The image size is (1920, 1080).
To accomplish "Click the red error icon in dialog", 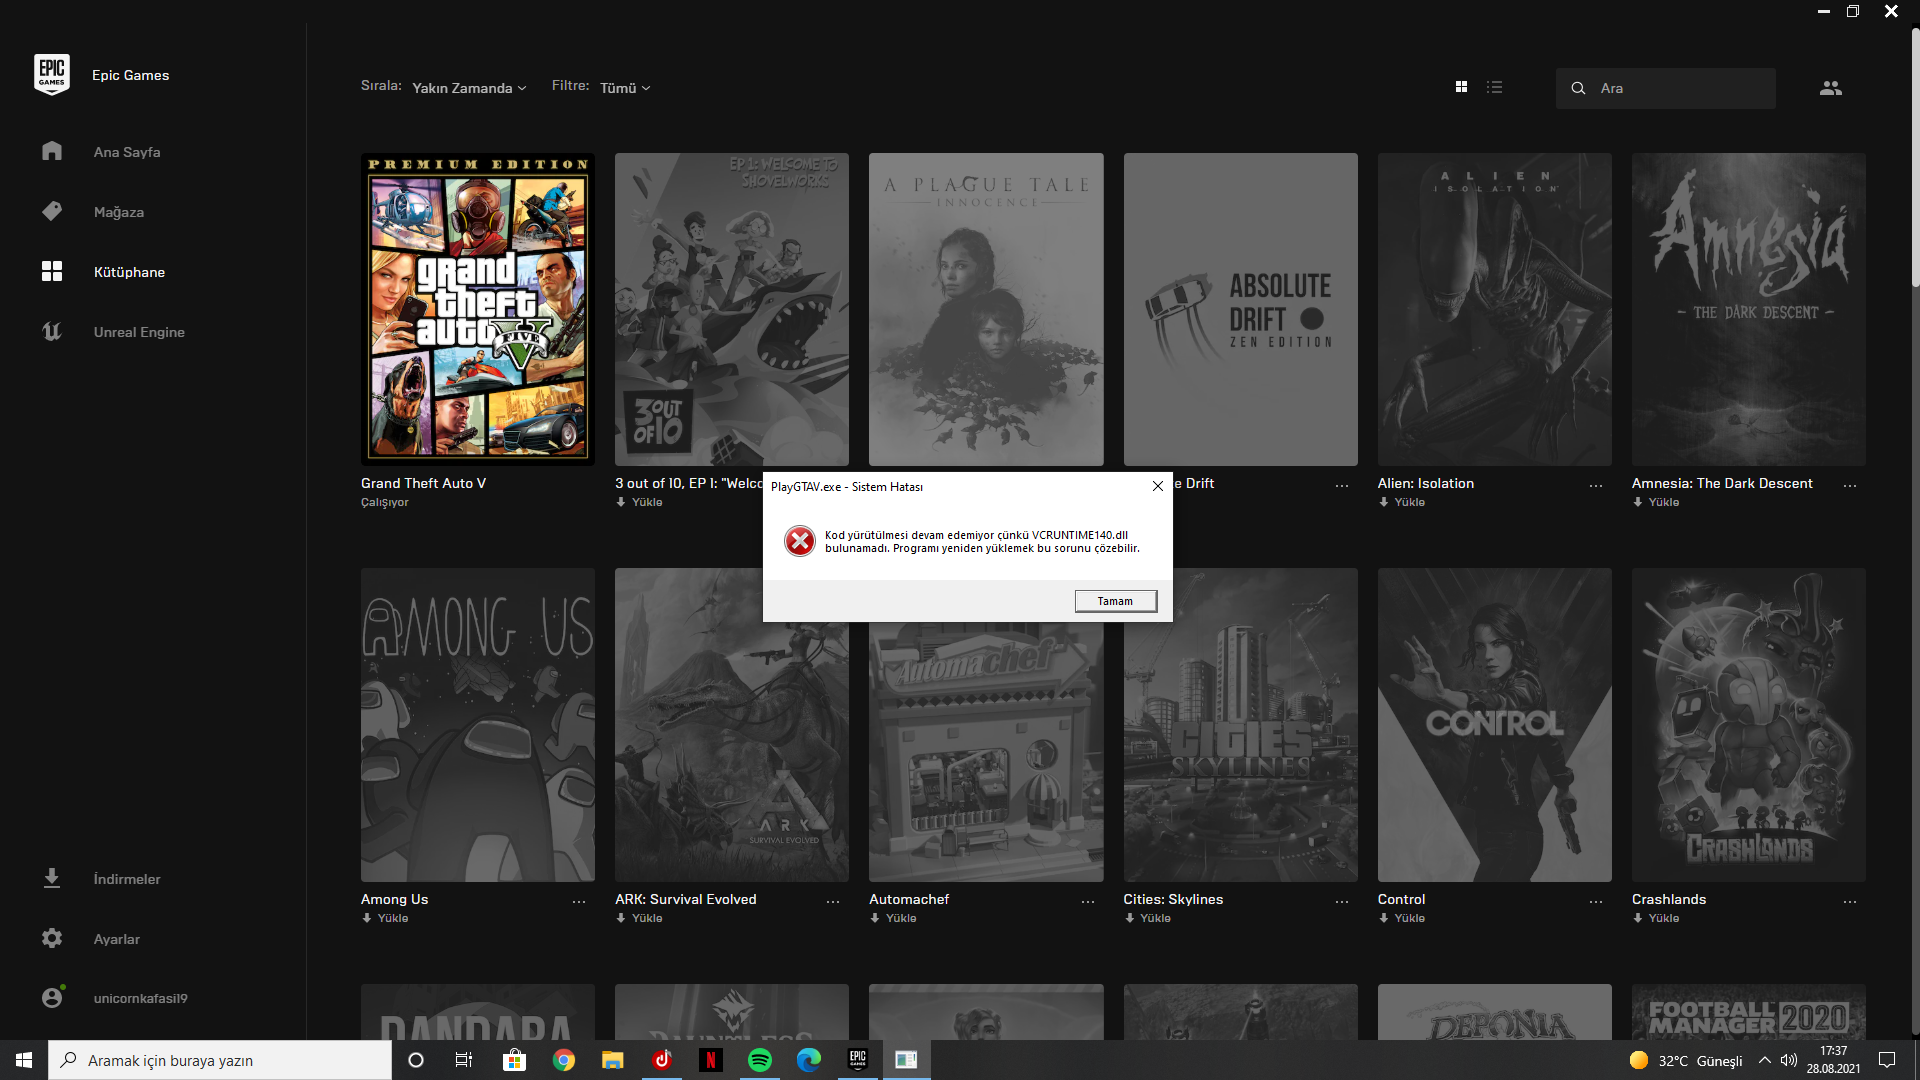I will [x=799, y=541].
